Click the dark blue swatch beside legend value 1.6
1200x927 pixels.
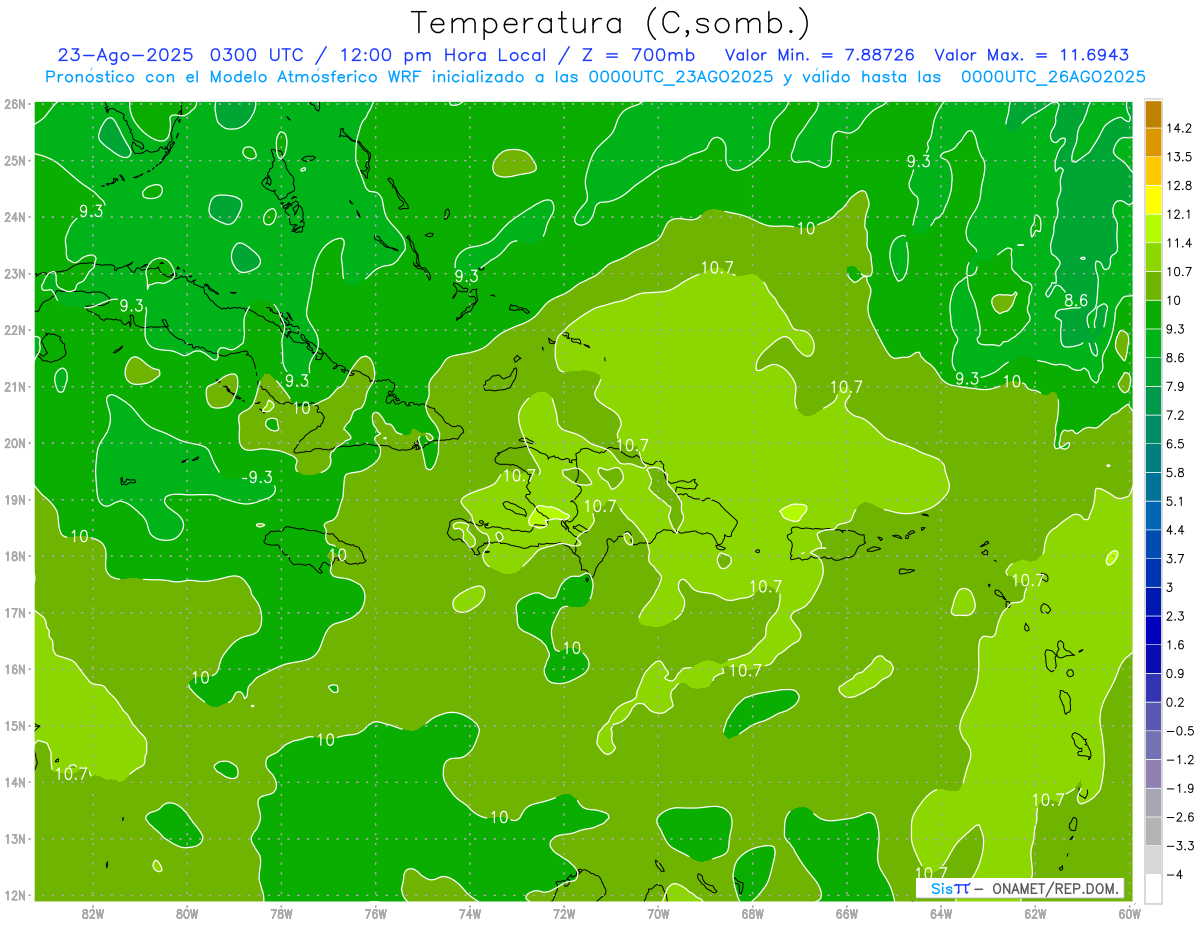[1153, 658]
